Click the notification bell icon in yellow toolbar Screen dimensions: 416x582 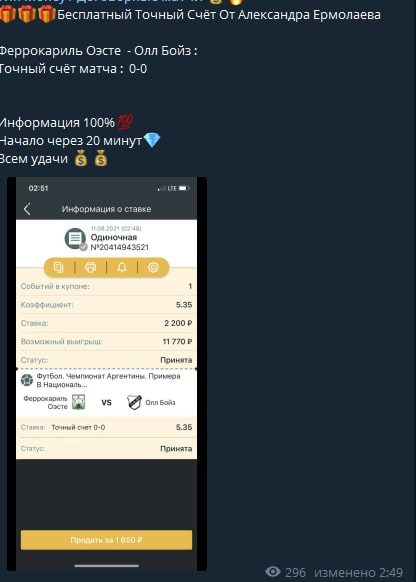[122, 267]
